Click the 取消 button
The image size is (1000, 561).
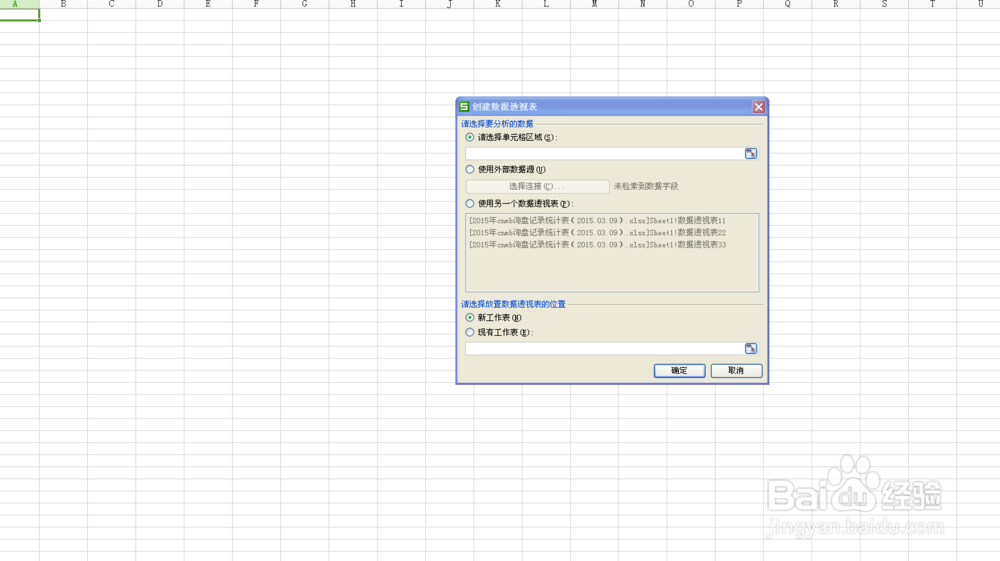point(736,370)
